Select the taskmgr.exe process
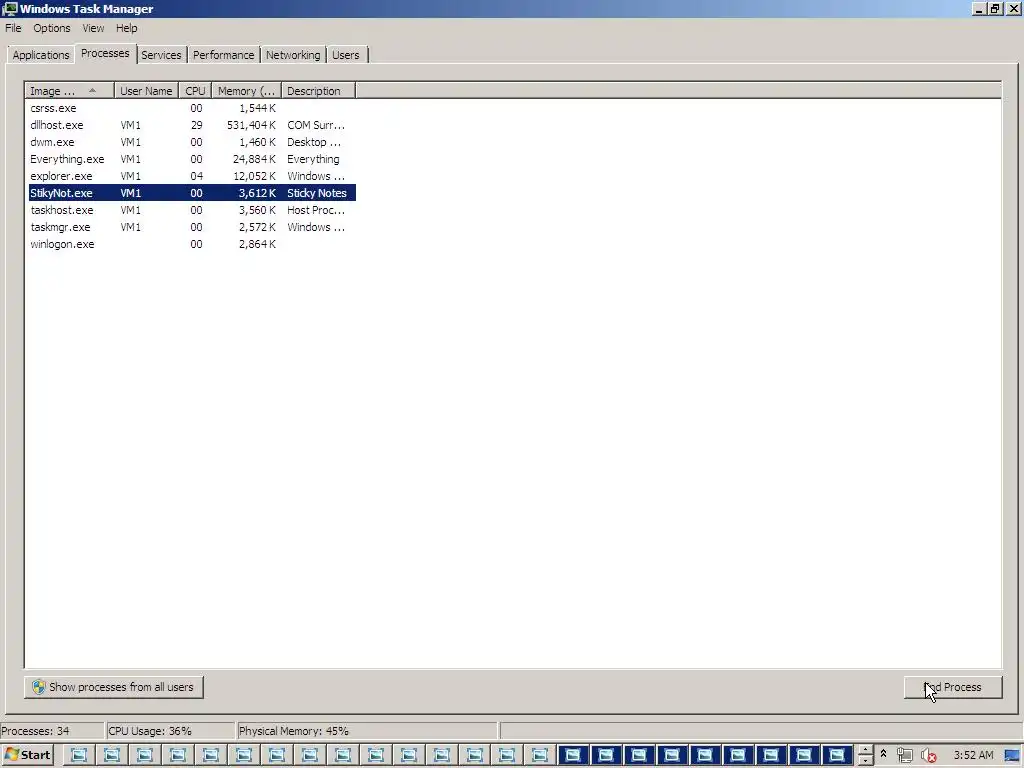The width and height of the screenshot is (1024, 768). (191, 227)
